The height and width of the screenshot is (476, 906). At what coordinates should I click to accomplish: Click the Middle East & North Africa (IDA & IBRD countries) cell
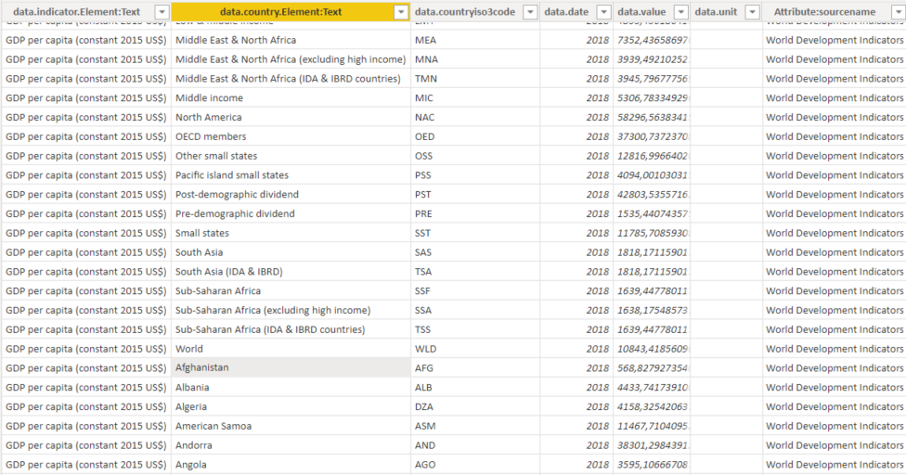[291, 79]
